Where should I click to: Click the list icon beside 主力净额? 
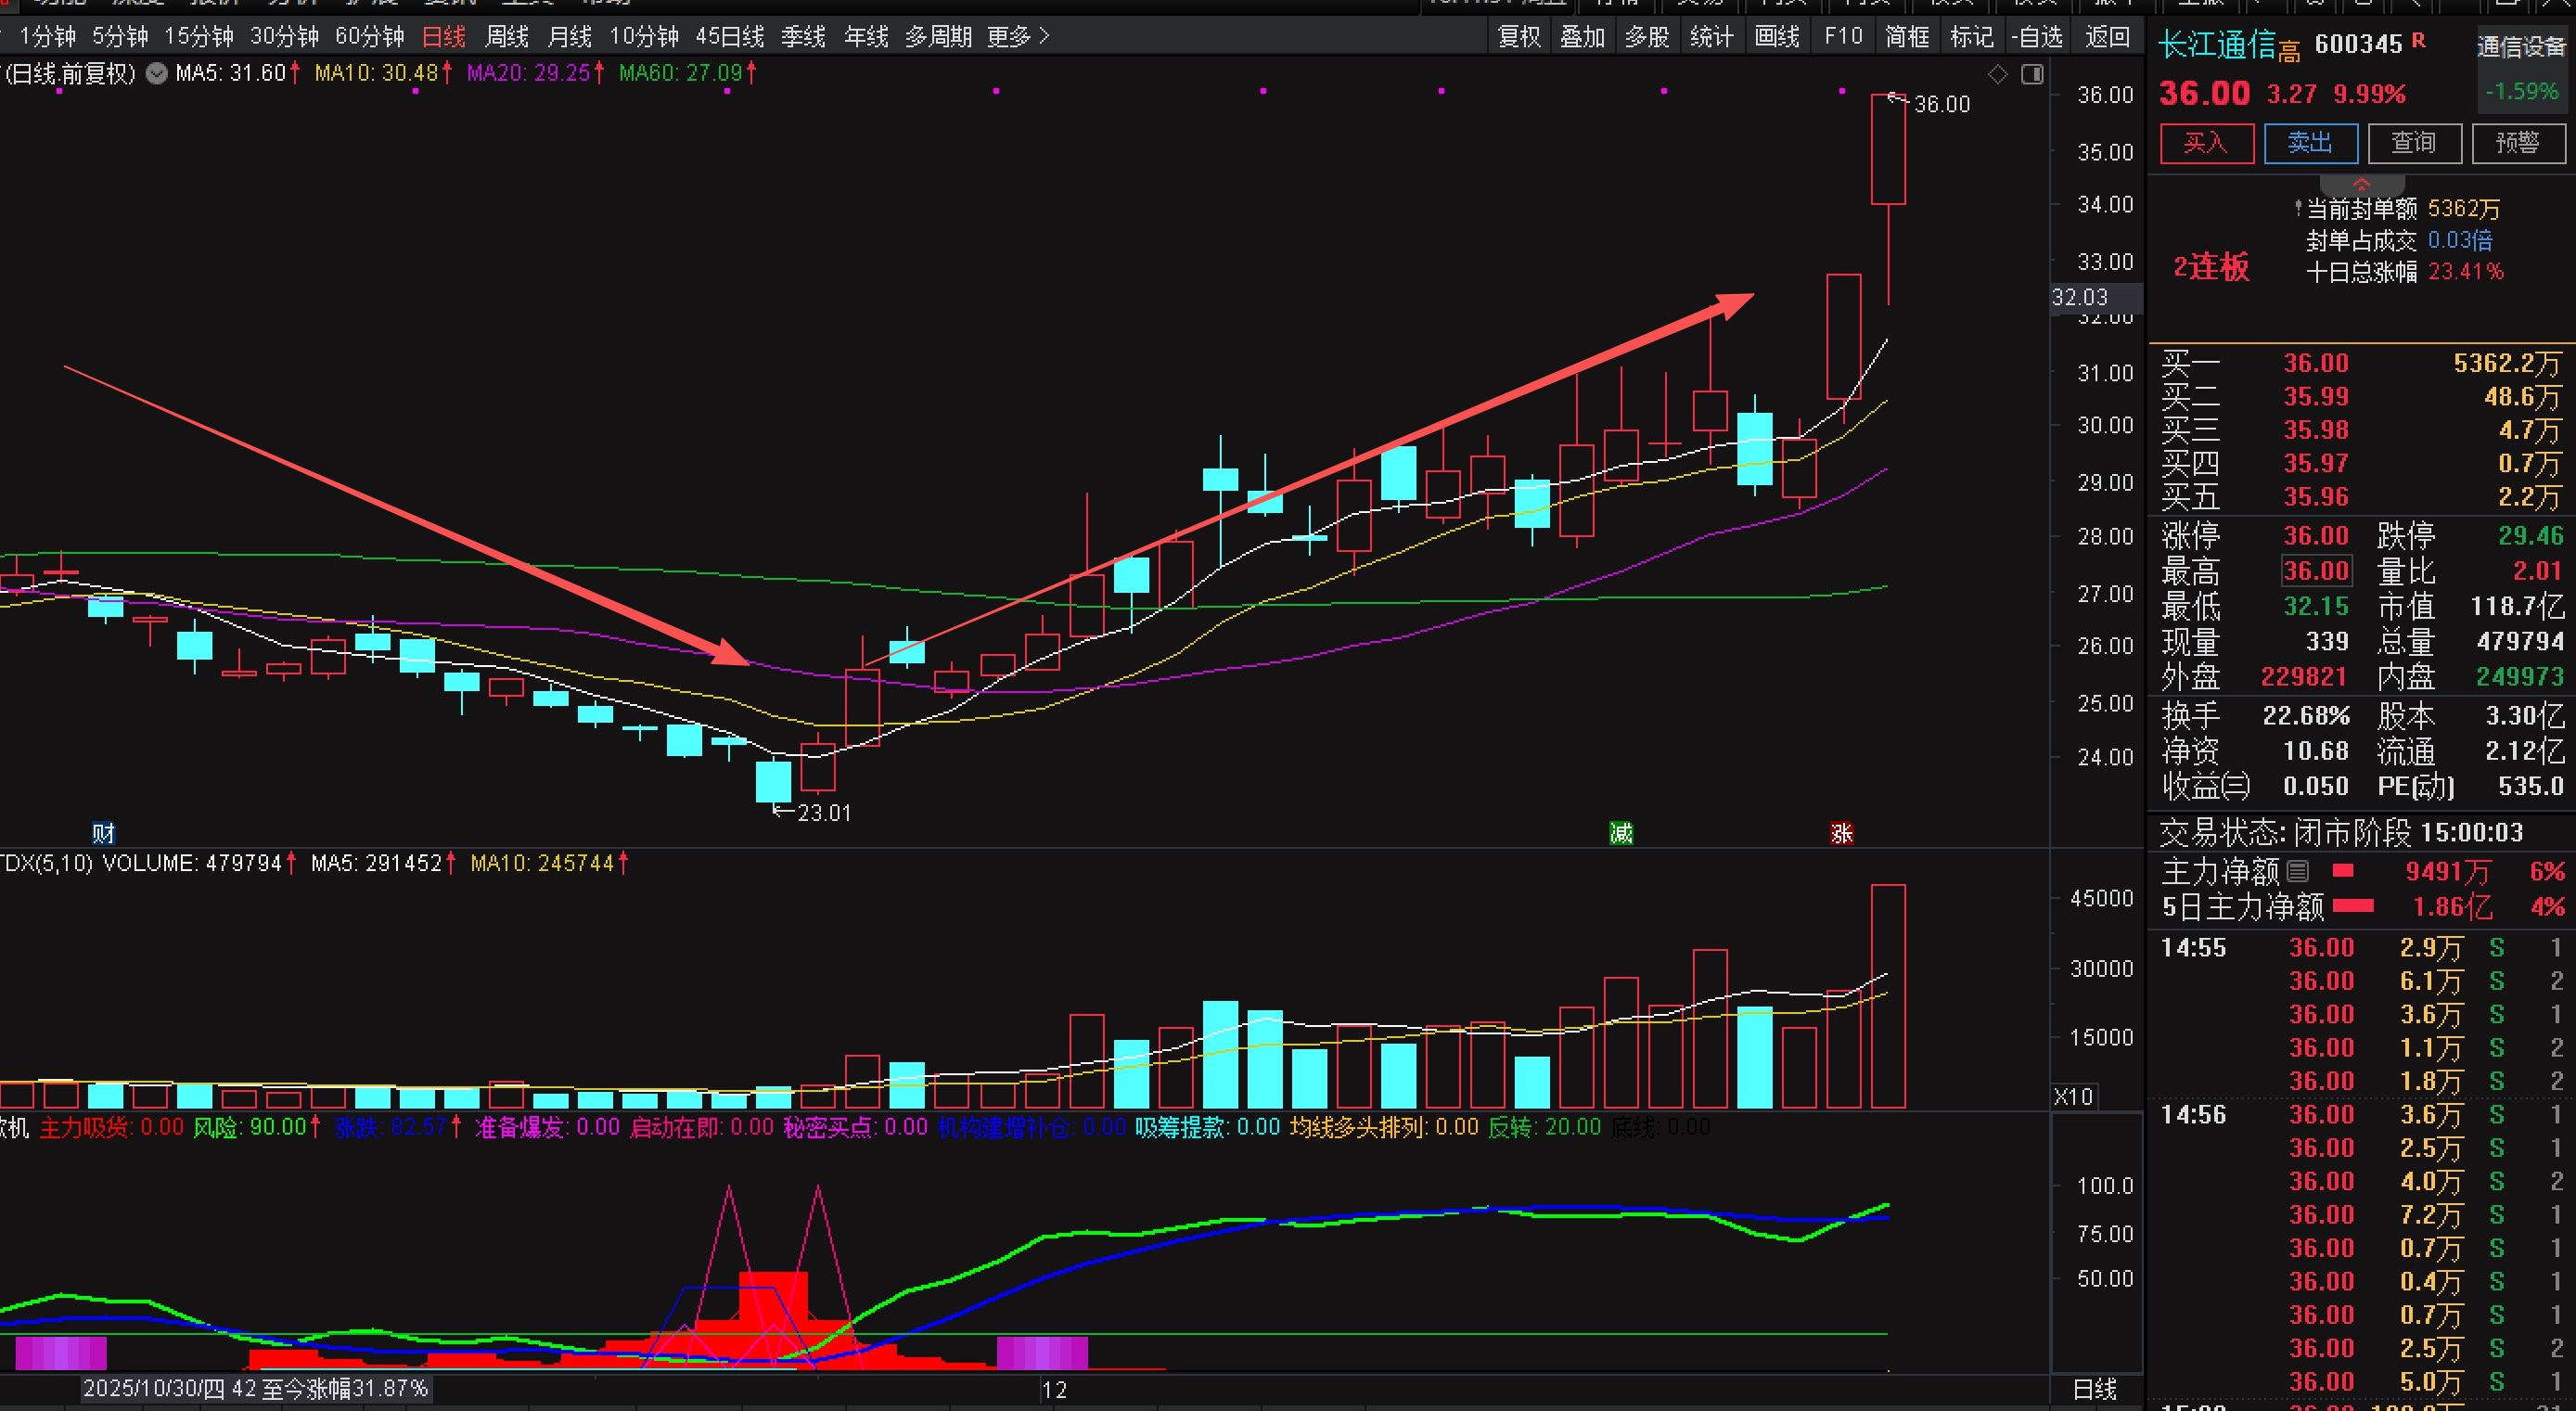(x=2298, y=871)
